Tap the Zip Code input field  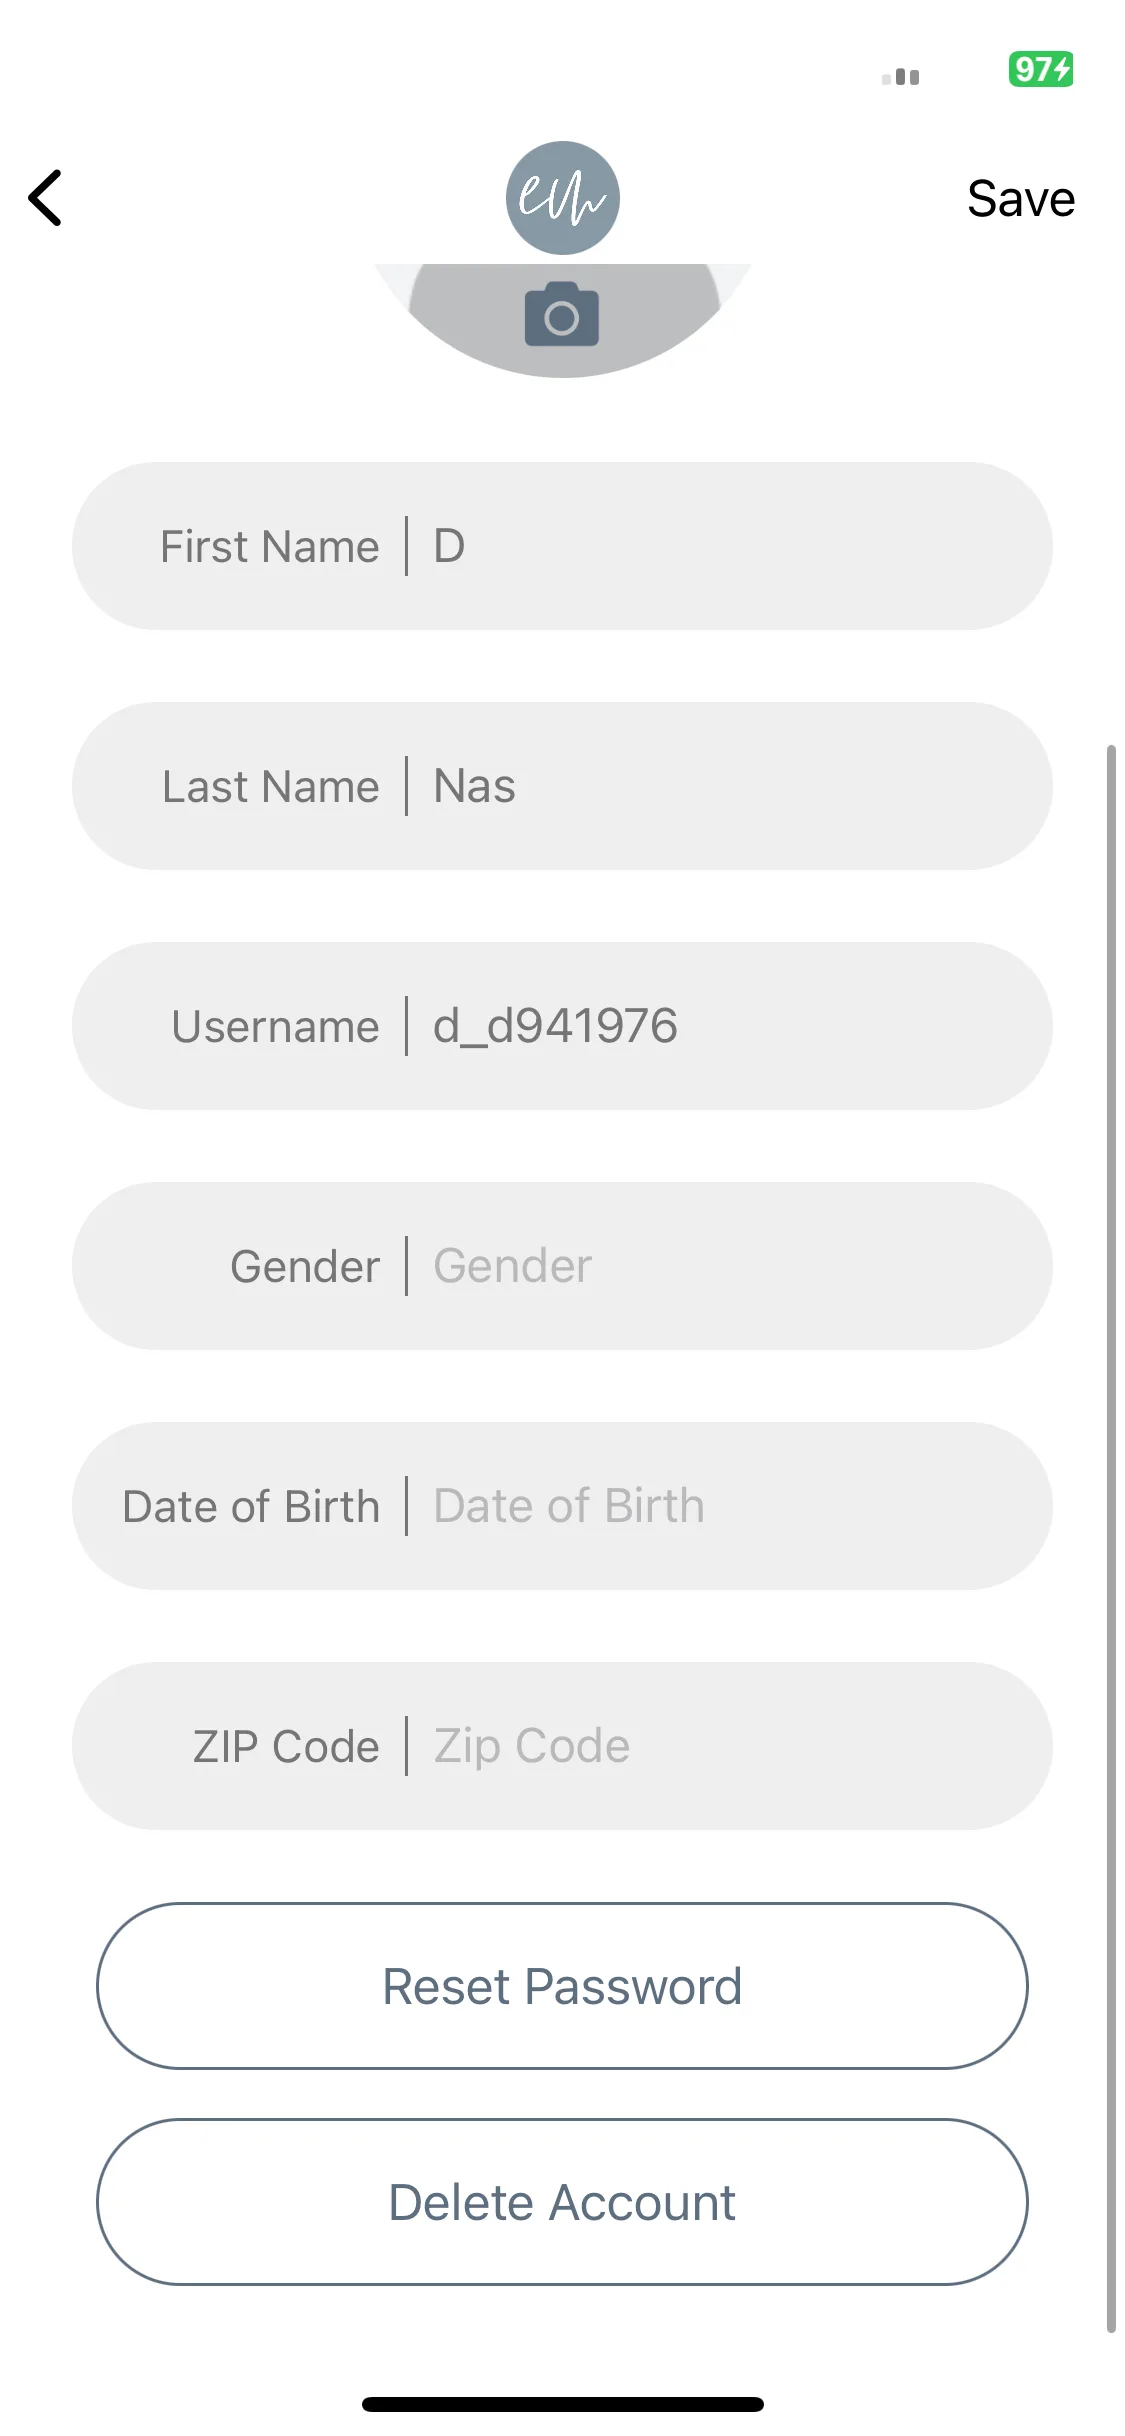pyautogui.click(x=562, y=1746)
